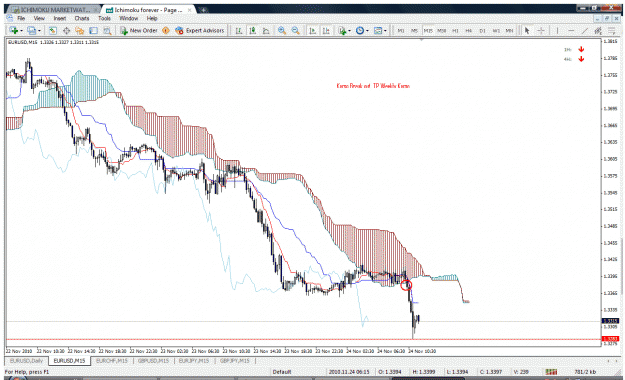Switch to the EURUSD,Daily chart tab
The width and height of the screenshot is (625, 380).
pos(26,361)
